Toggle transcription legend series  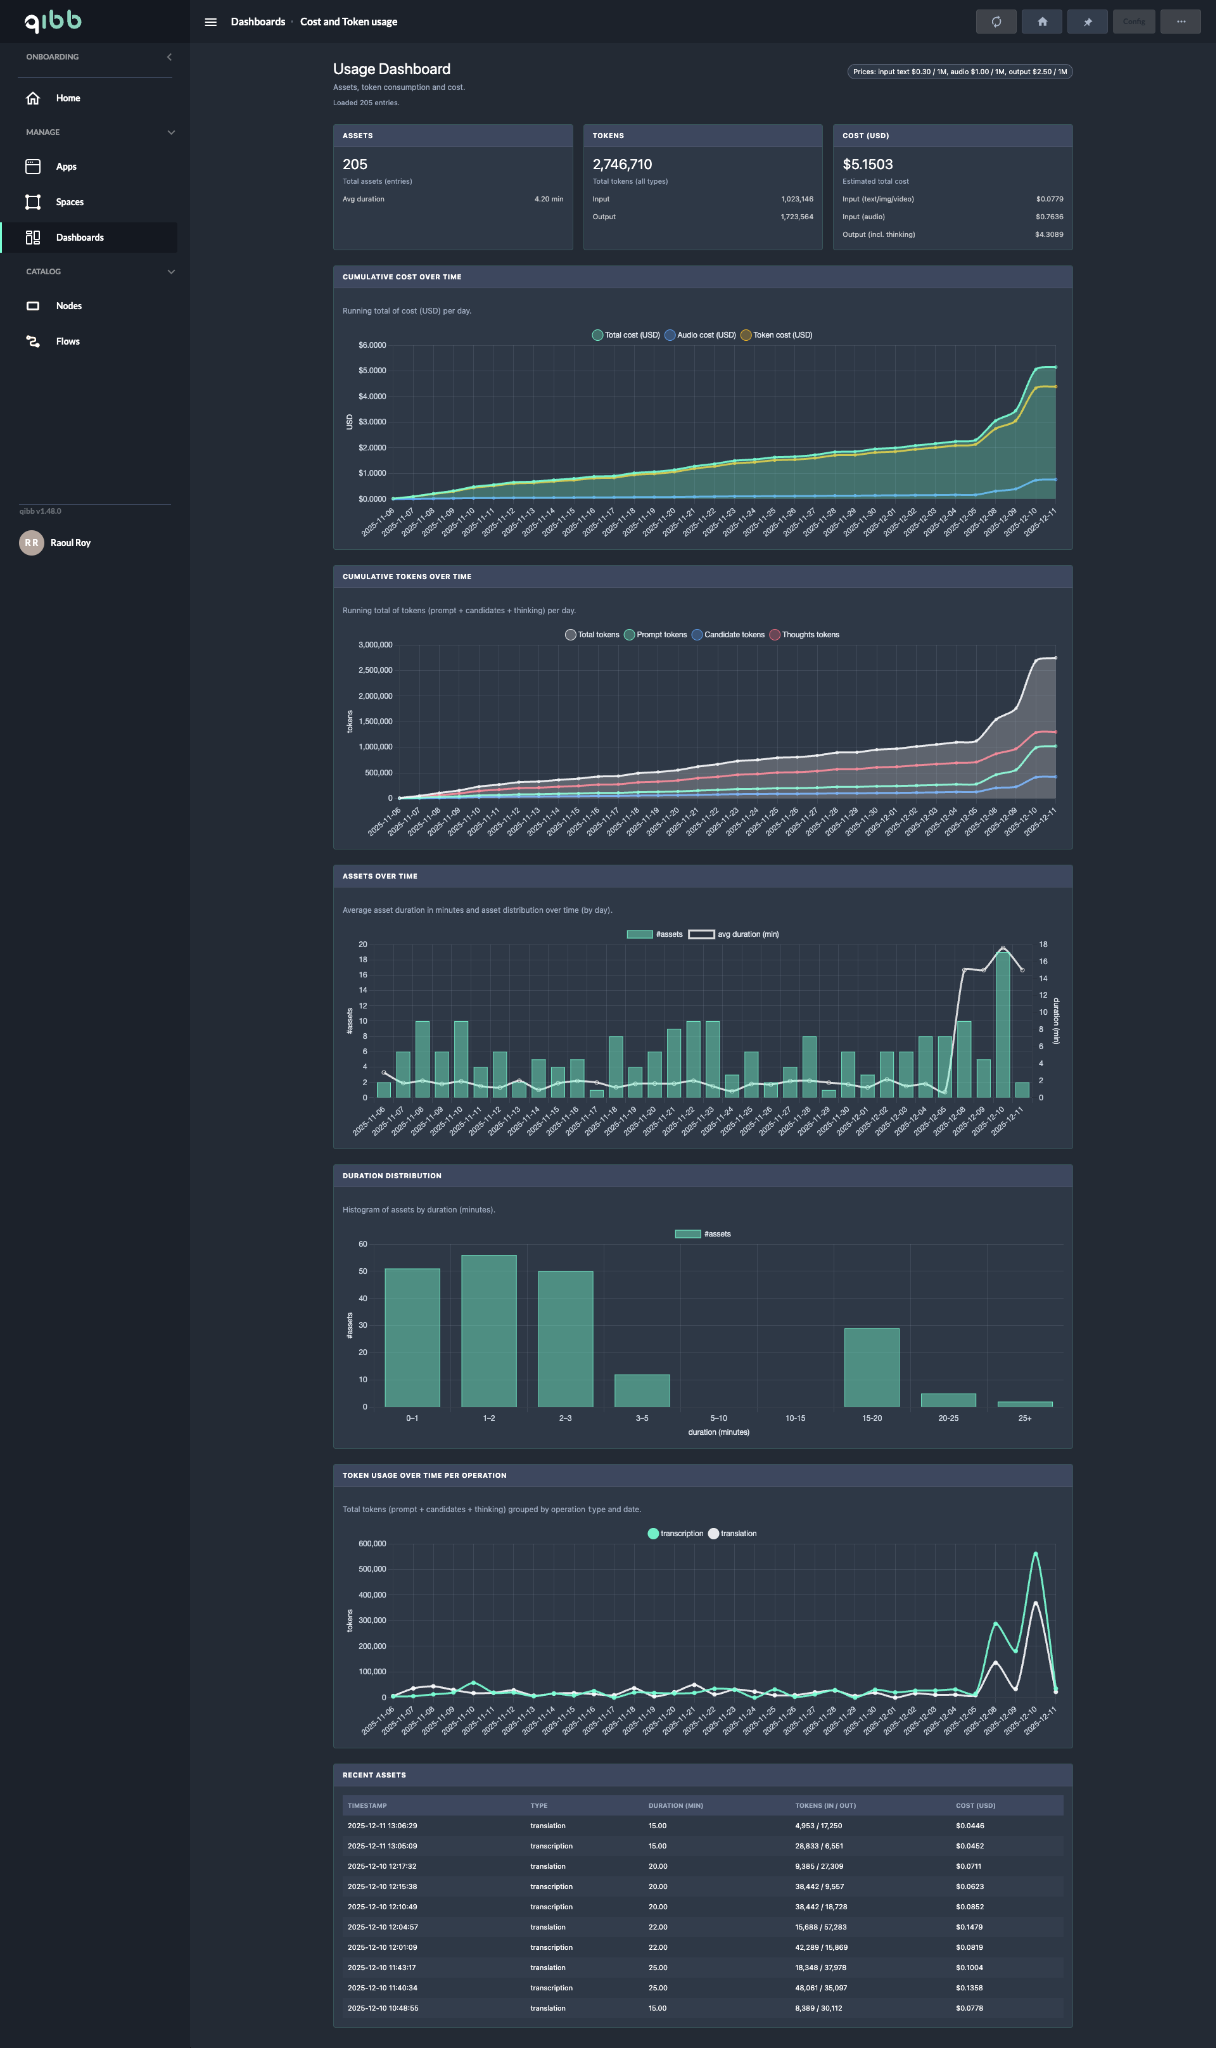tap(676, 1533)
